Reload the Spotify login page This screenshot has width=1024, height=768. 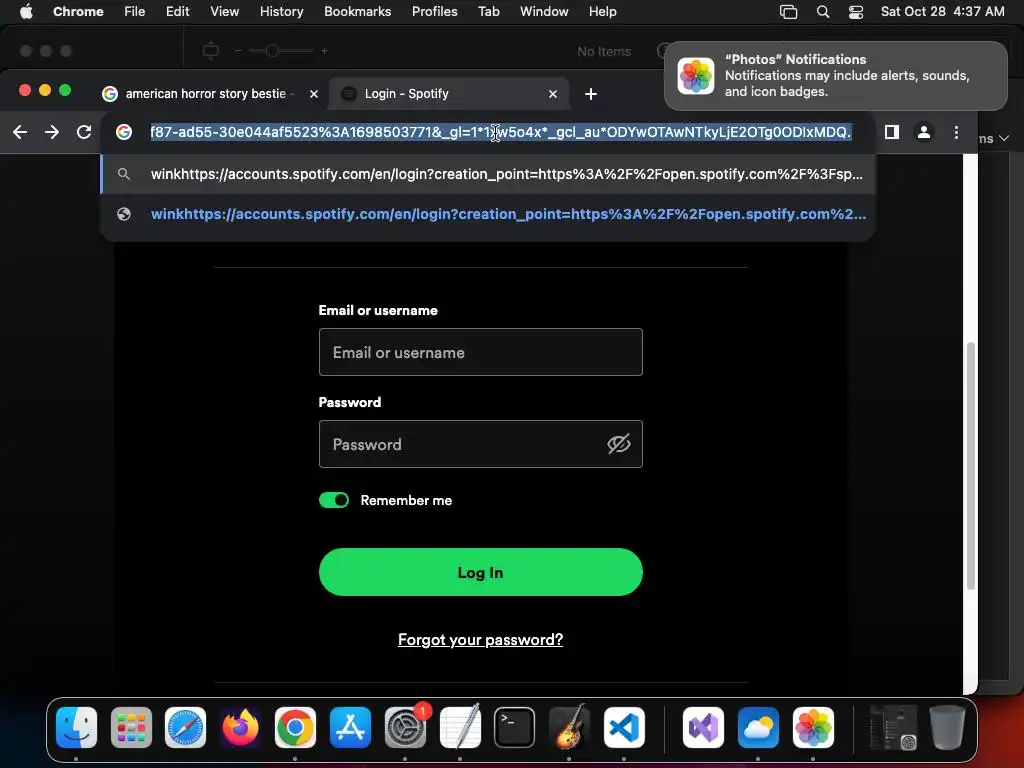[84, 132]
